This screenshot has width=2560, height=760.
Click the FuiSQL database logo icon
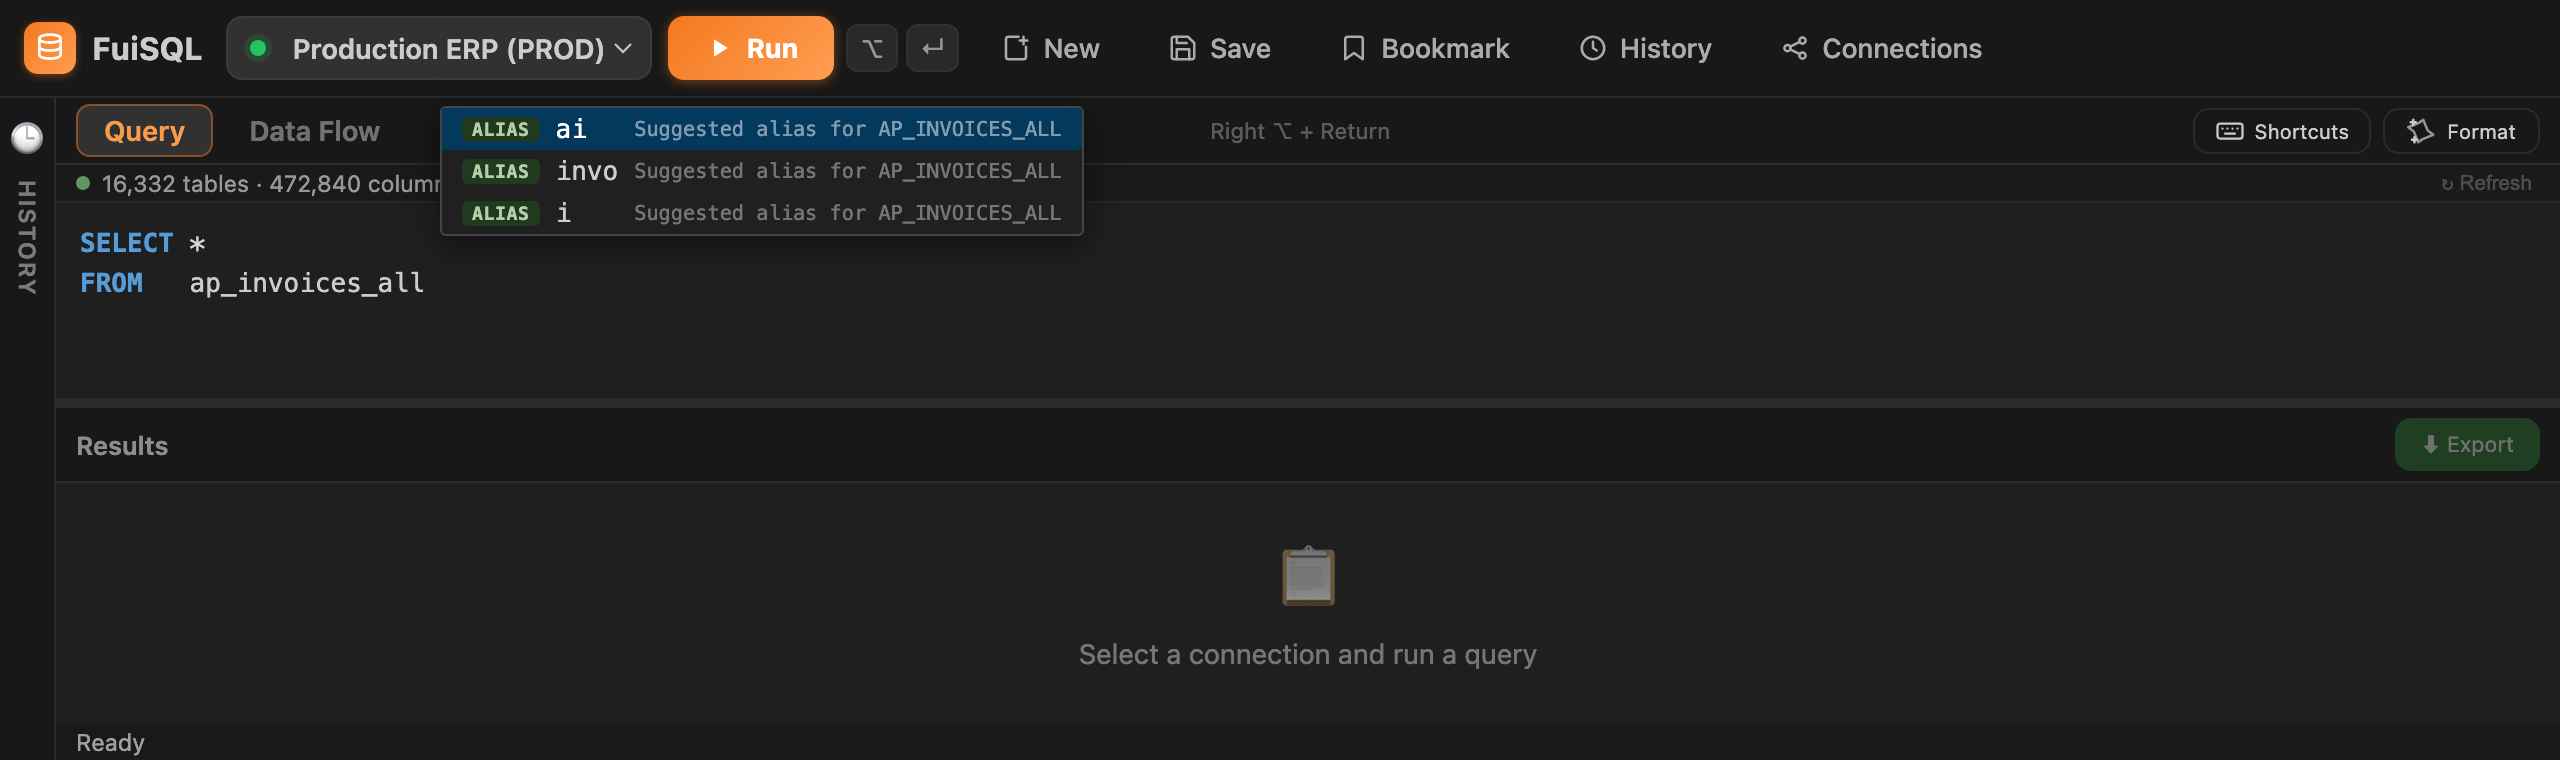point(50,48)
